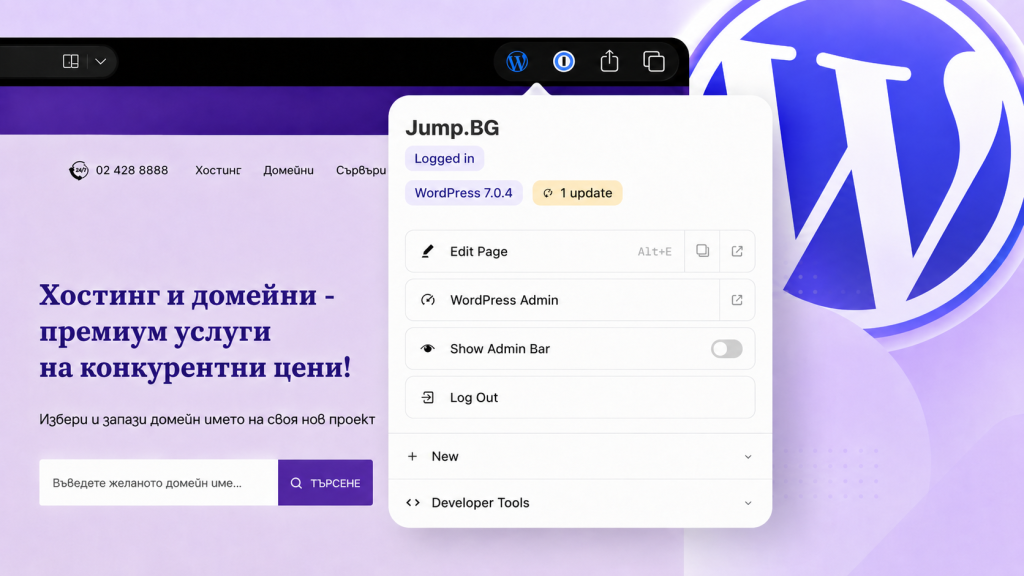Copy the Edit Page link icon

coord(702,251)
